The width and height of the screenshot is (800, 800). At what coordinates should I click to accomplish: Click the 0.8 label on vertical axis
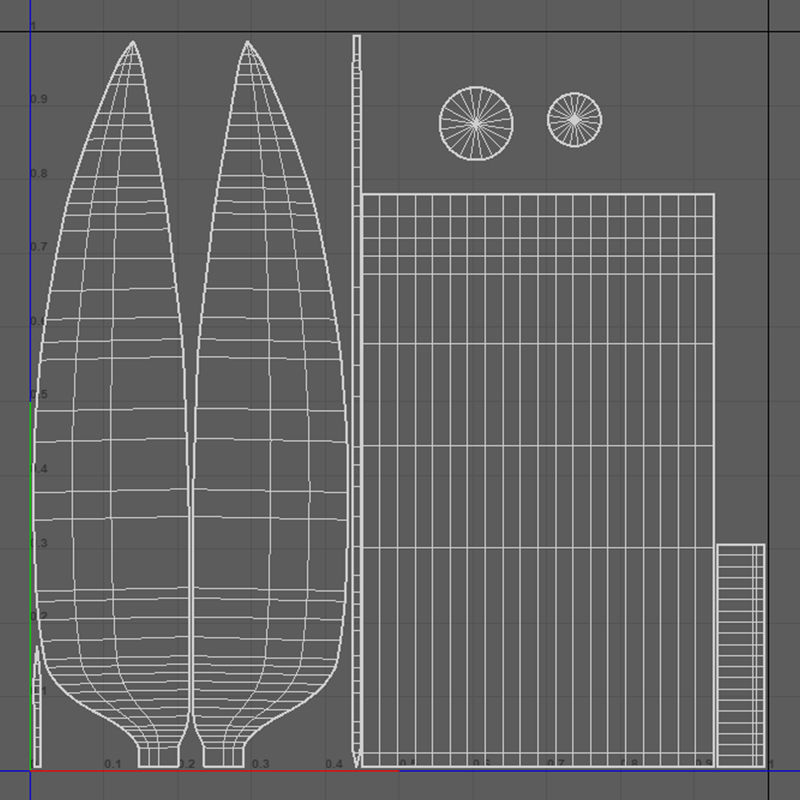click(39, 173)
